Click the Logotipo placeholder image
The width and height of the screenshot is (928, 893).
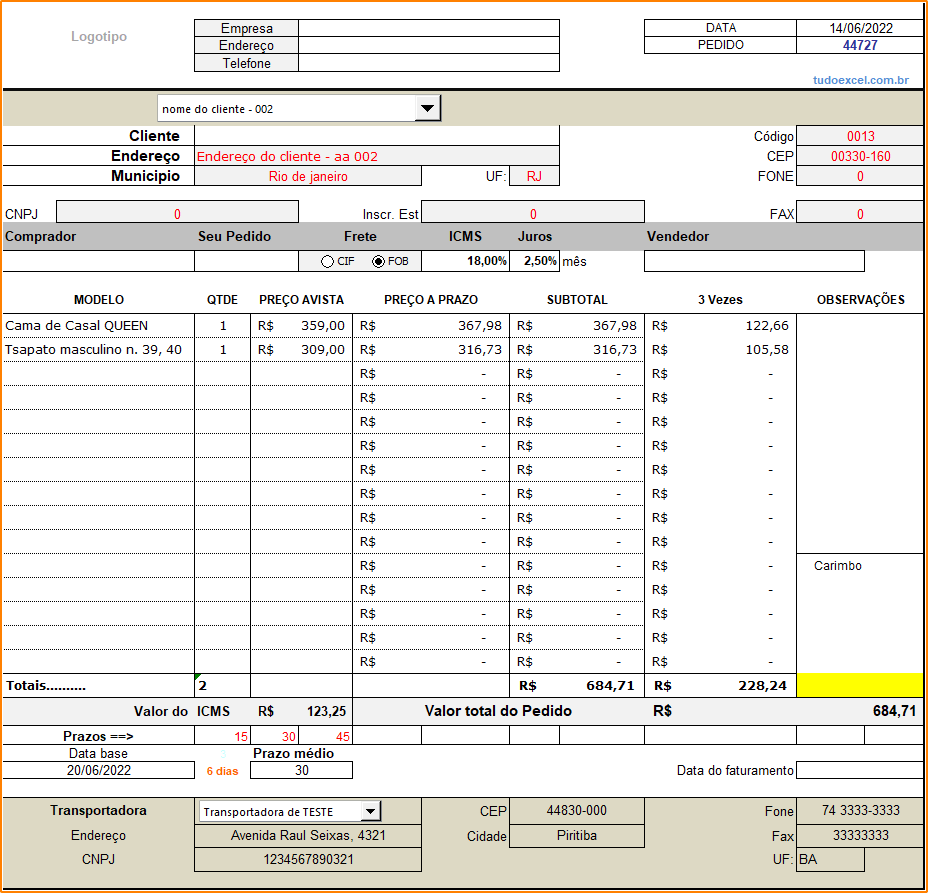(x=99, y=37)
